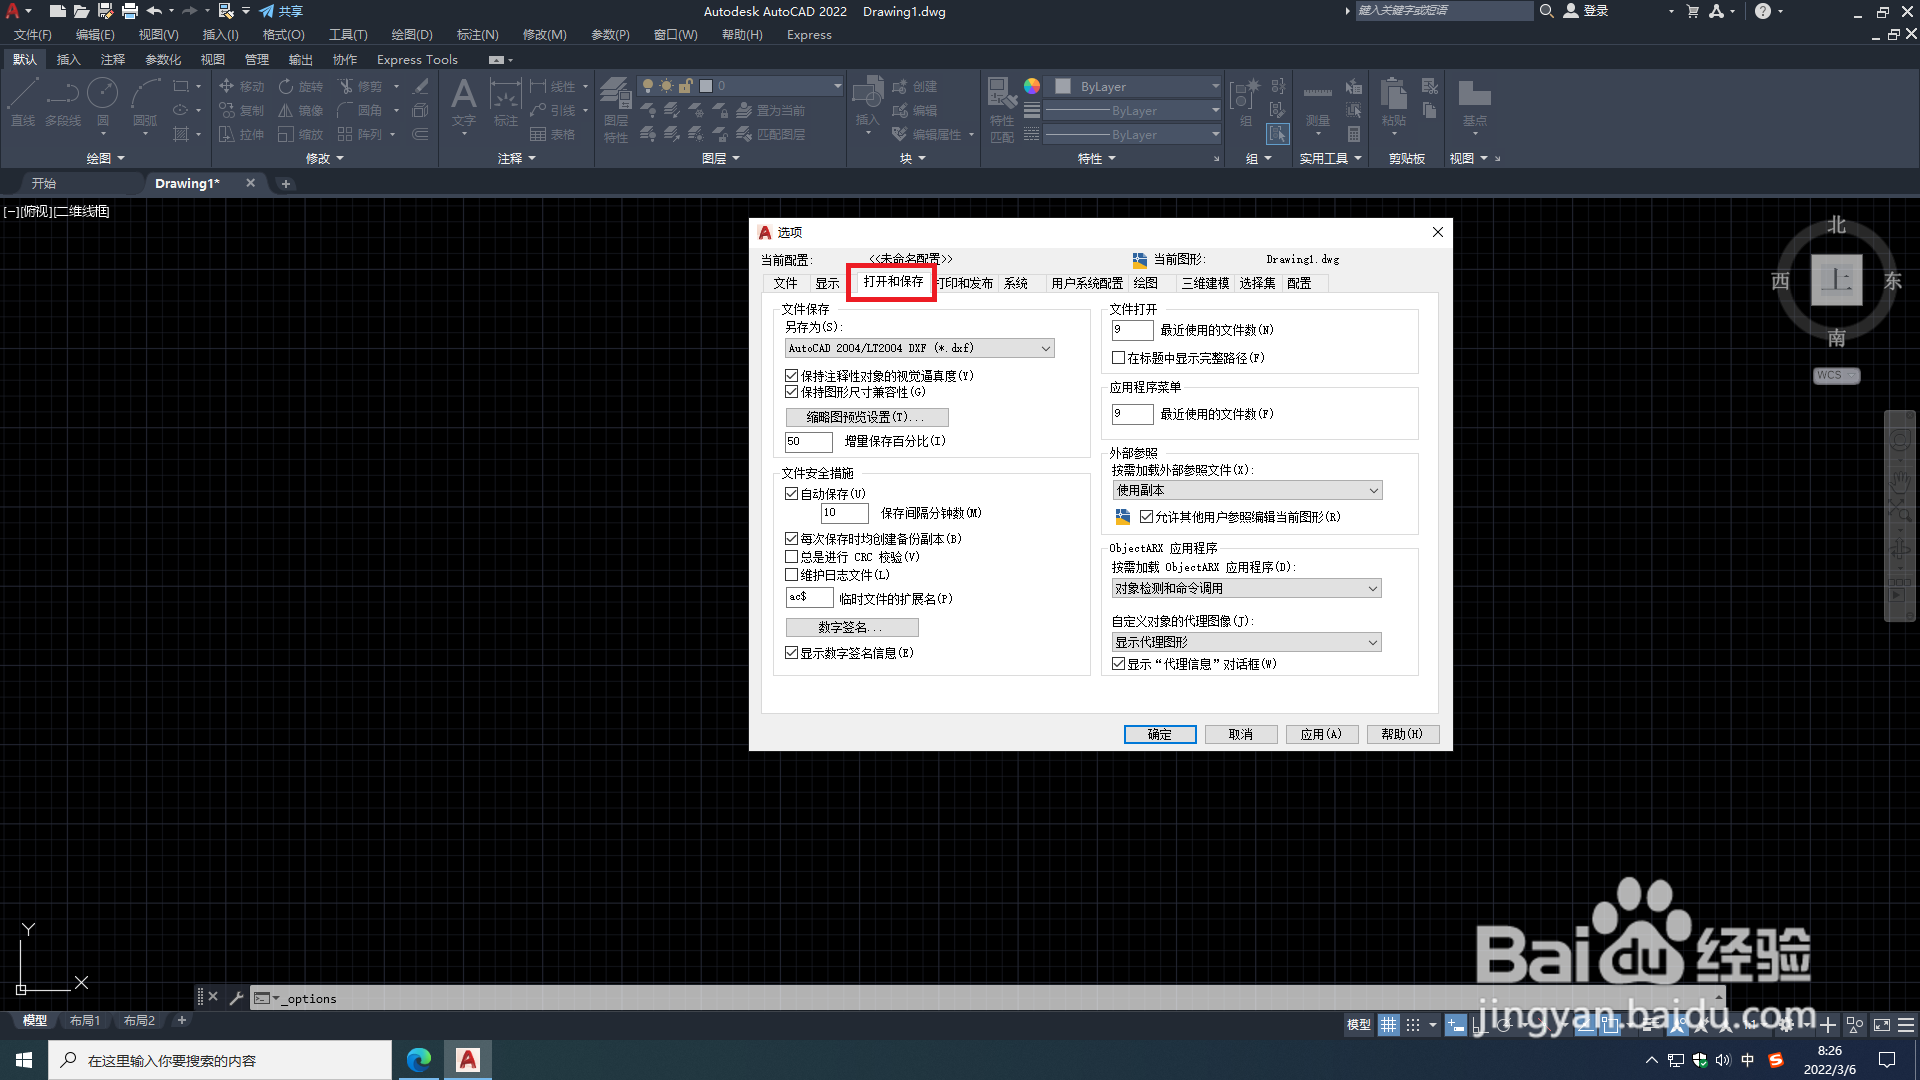1920x1080 pixels.
Task: Confirm options with 确定 button
Action: click(x=1160, y=734)
